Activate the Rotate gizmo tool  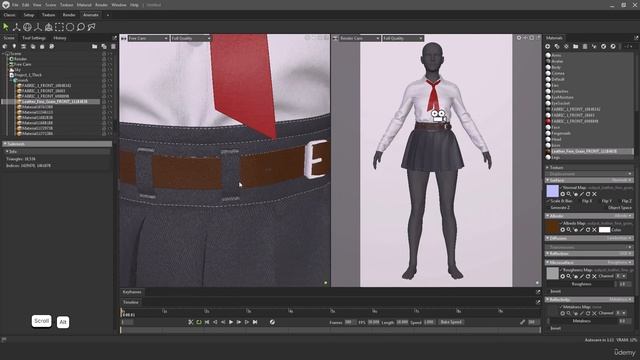(27, 27)
